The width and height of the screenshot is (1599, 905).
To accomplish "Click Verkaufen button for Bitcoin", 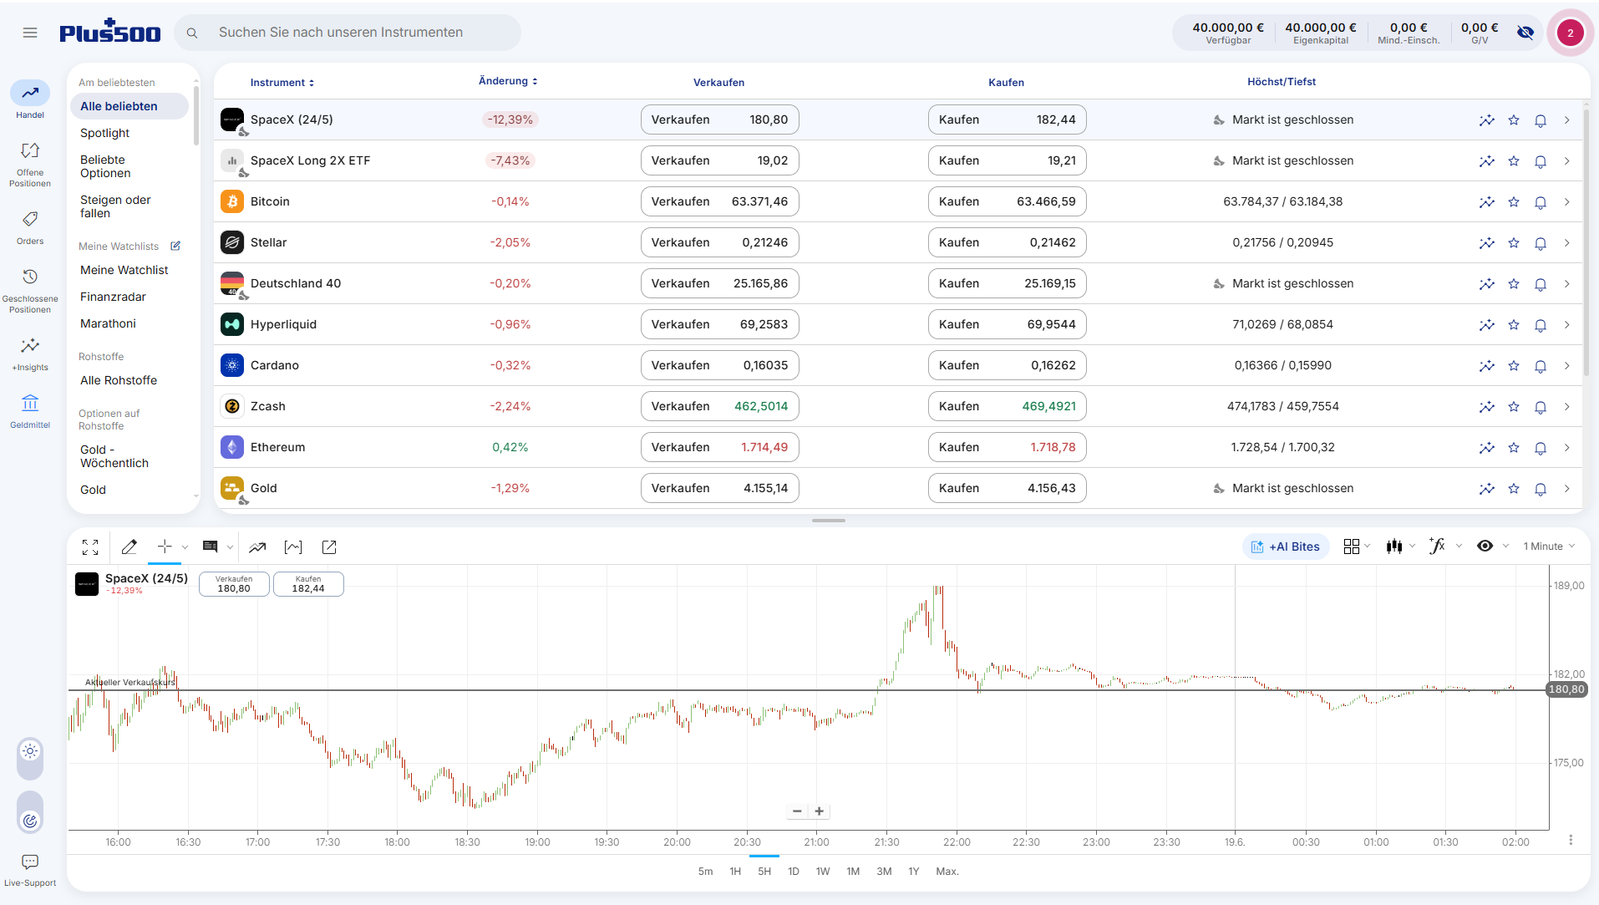I will click(719, 202).
